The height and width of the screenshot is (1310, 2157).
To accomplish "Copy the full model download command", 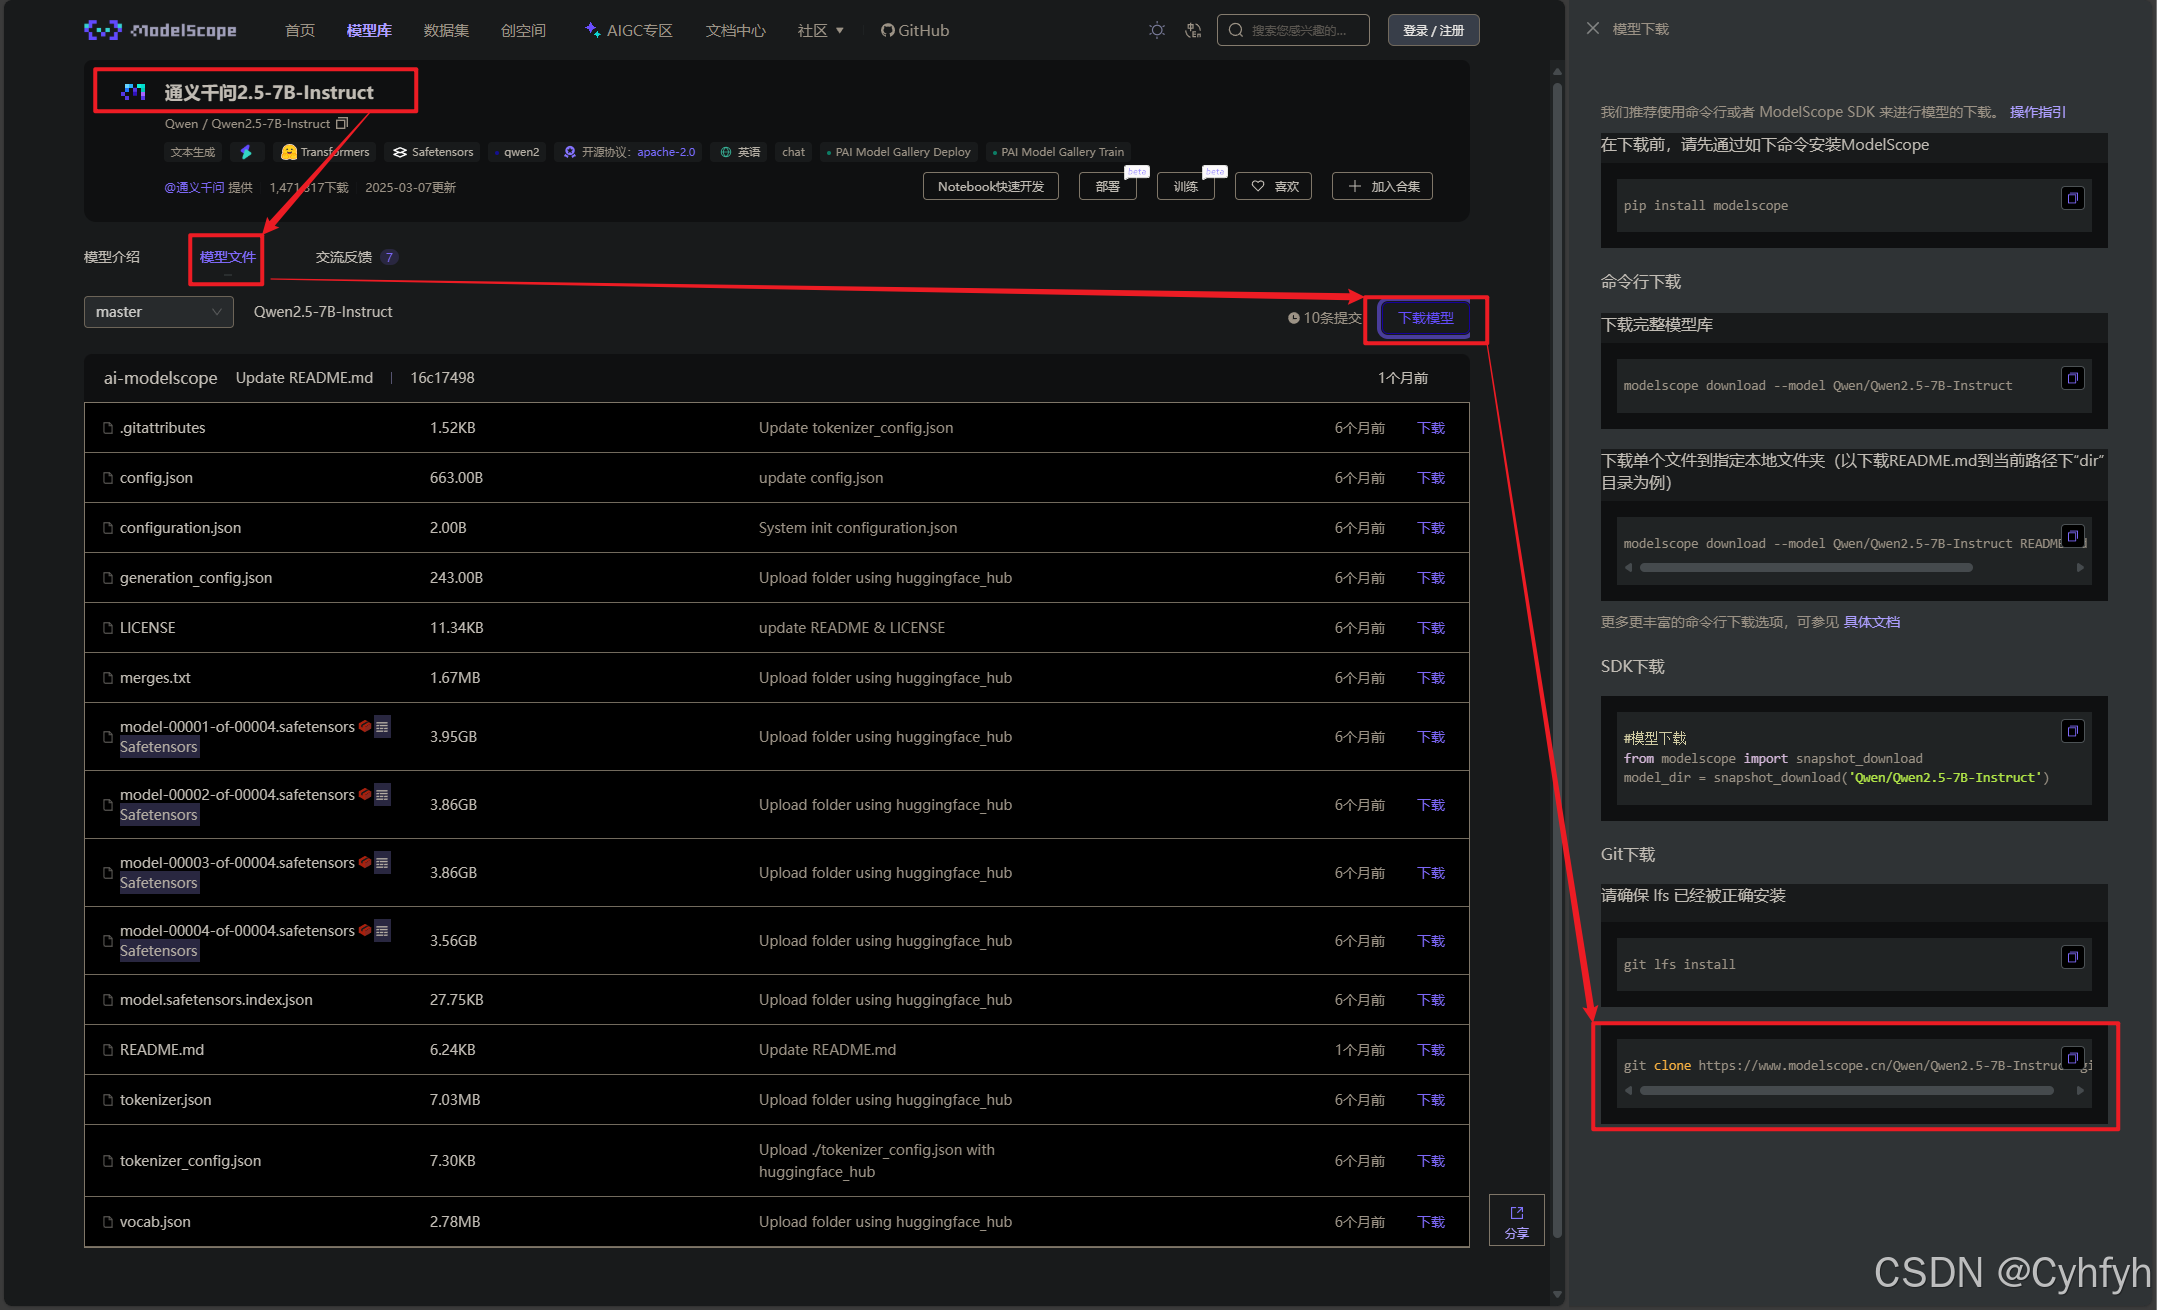I will (2073, 378).
